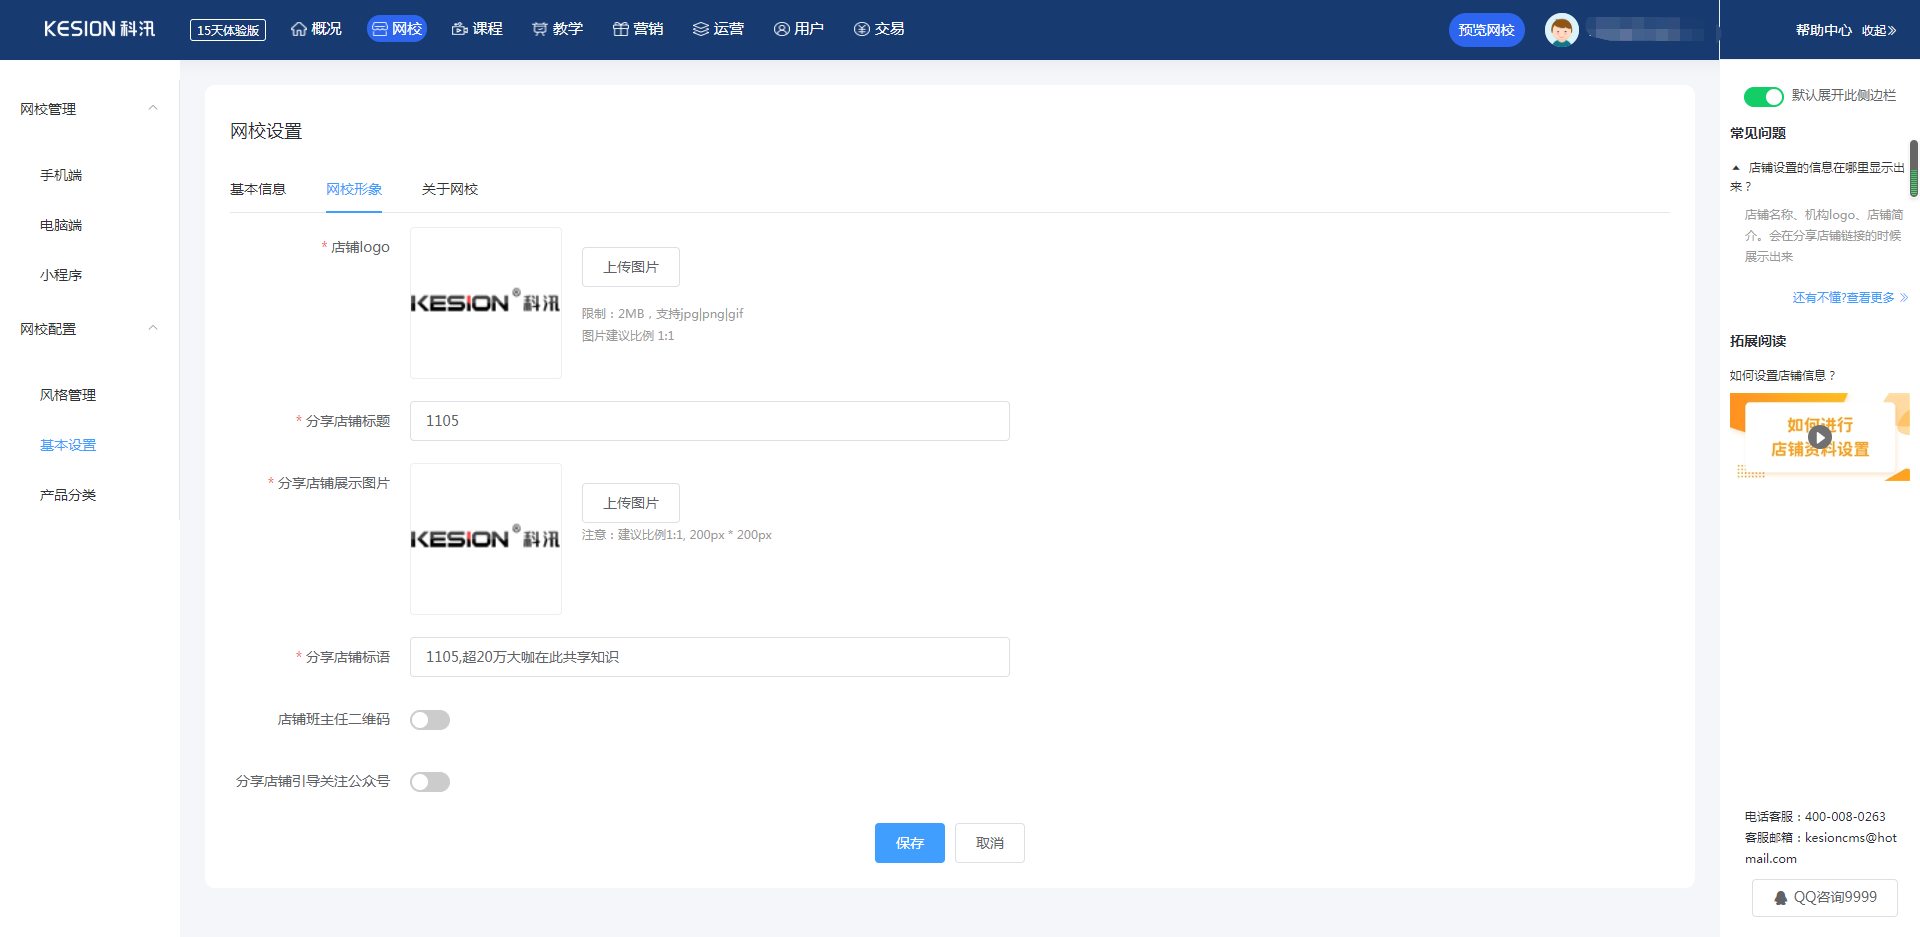Viewport: 1920px width, 937px height.
Task: Open the 运营 layers icon menu
Action: click(701, 29)
